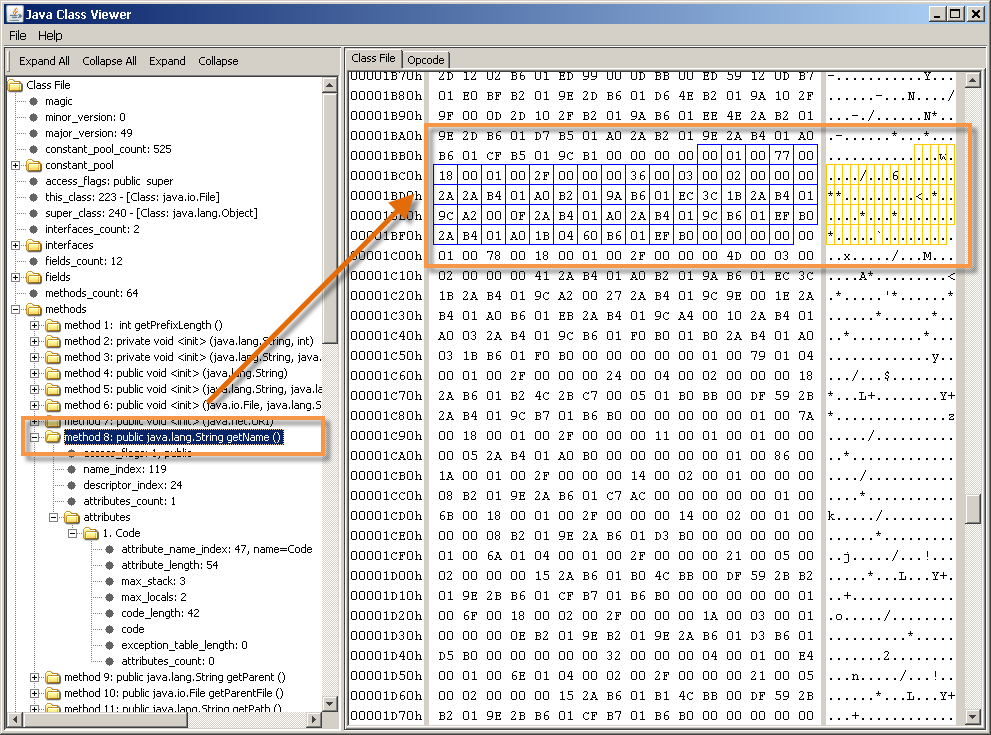Viewport: 991px width, 735px height.
Task: Select methods_count: 64 entry
Action: point(92,293)
